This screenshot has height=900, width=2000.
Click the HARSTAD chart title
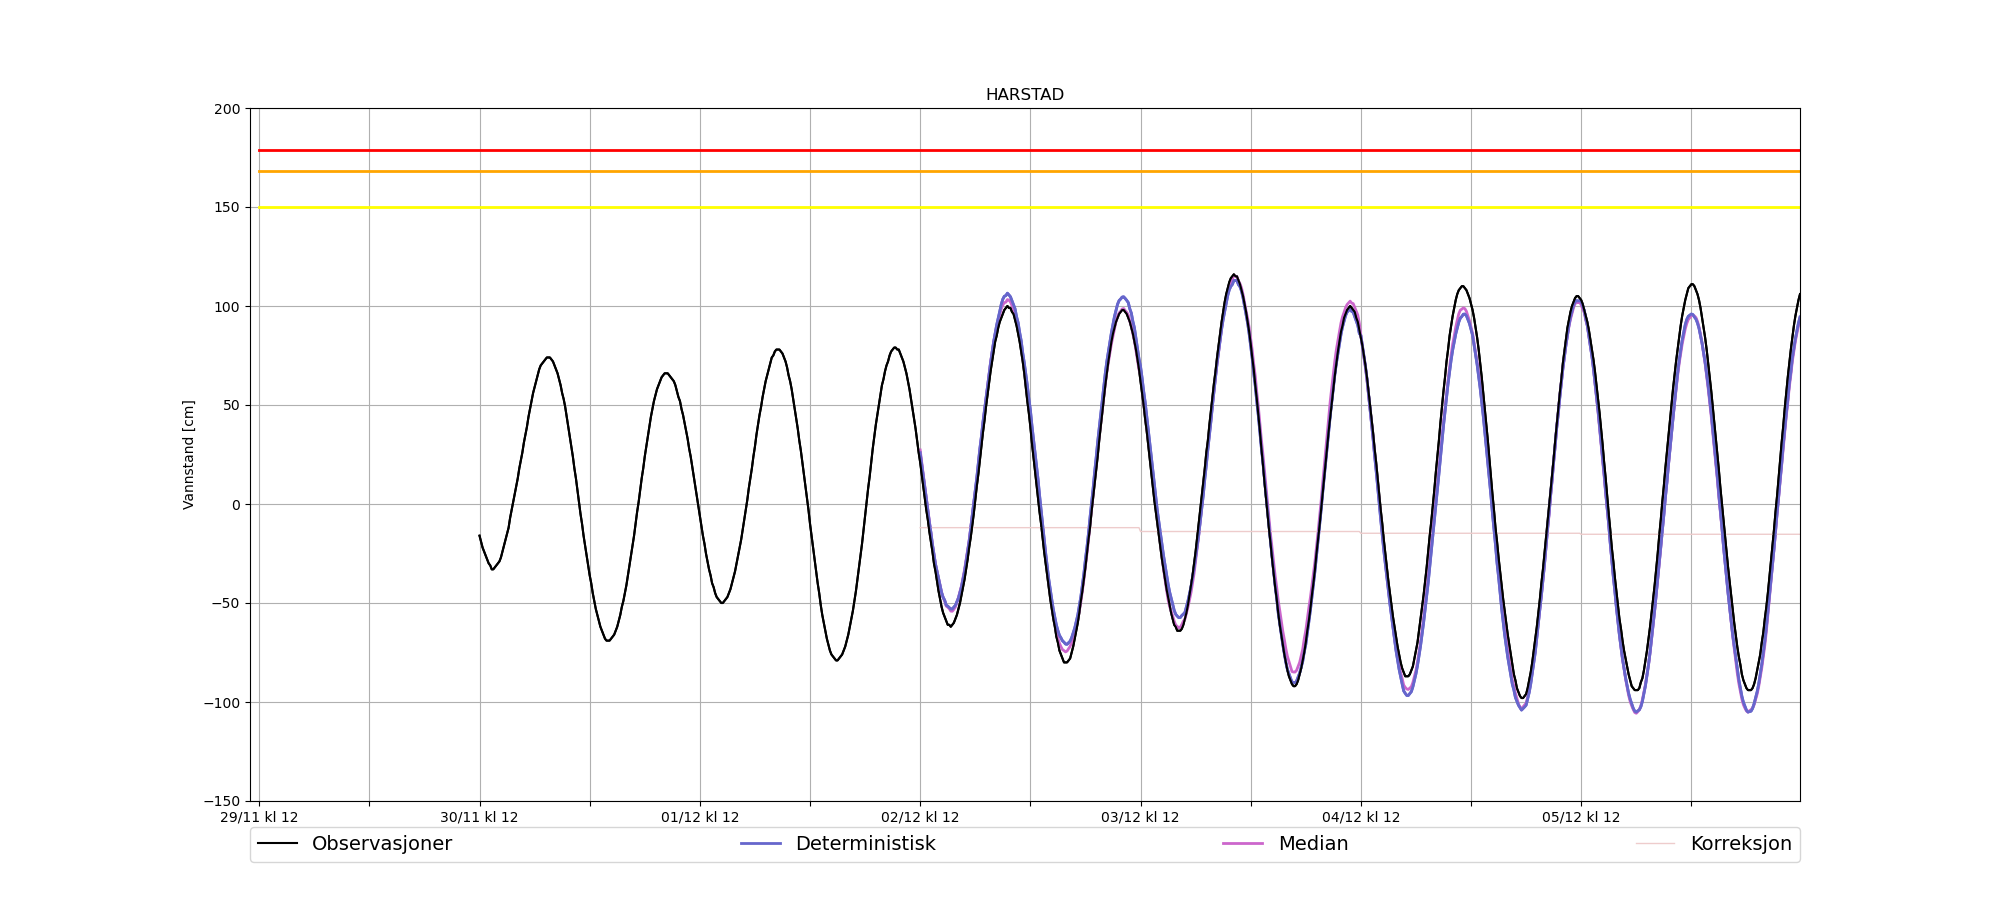click(x=1024, y=95)
